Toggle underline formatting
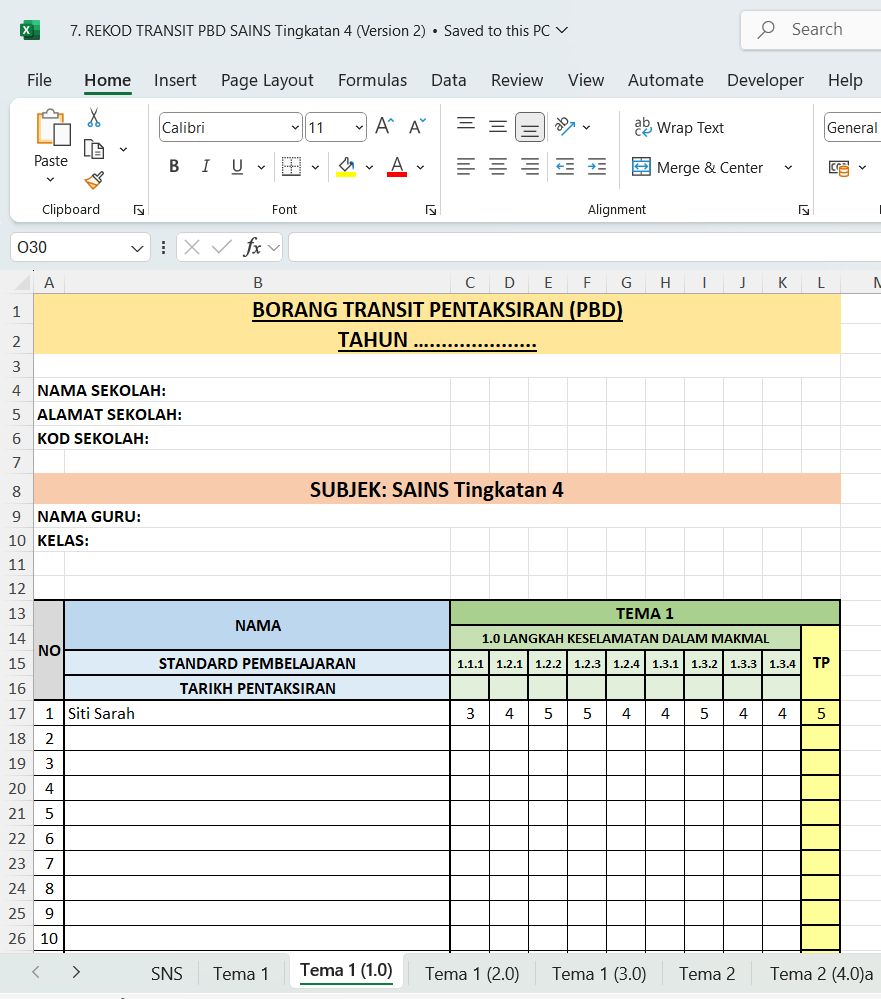Screen dimensions: 881x999 coord(237,167)
